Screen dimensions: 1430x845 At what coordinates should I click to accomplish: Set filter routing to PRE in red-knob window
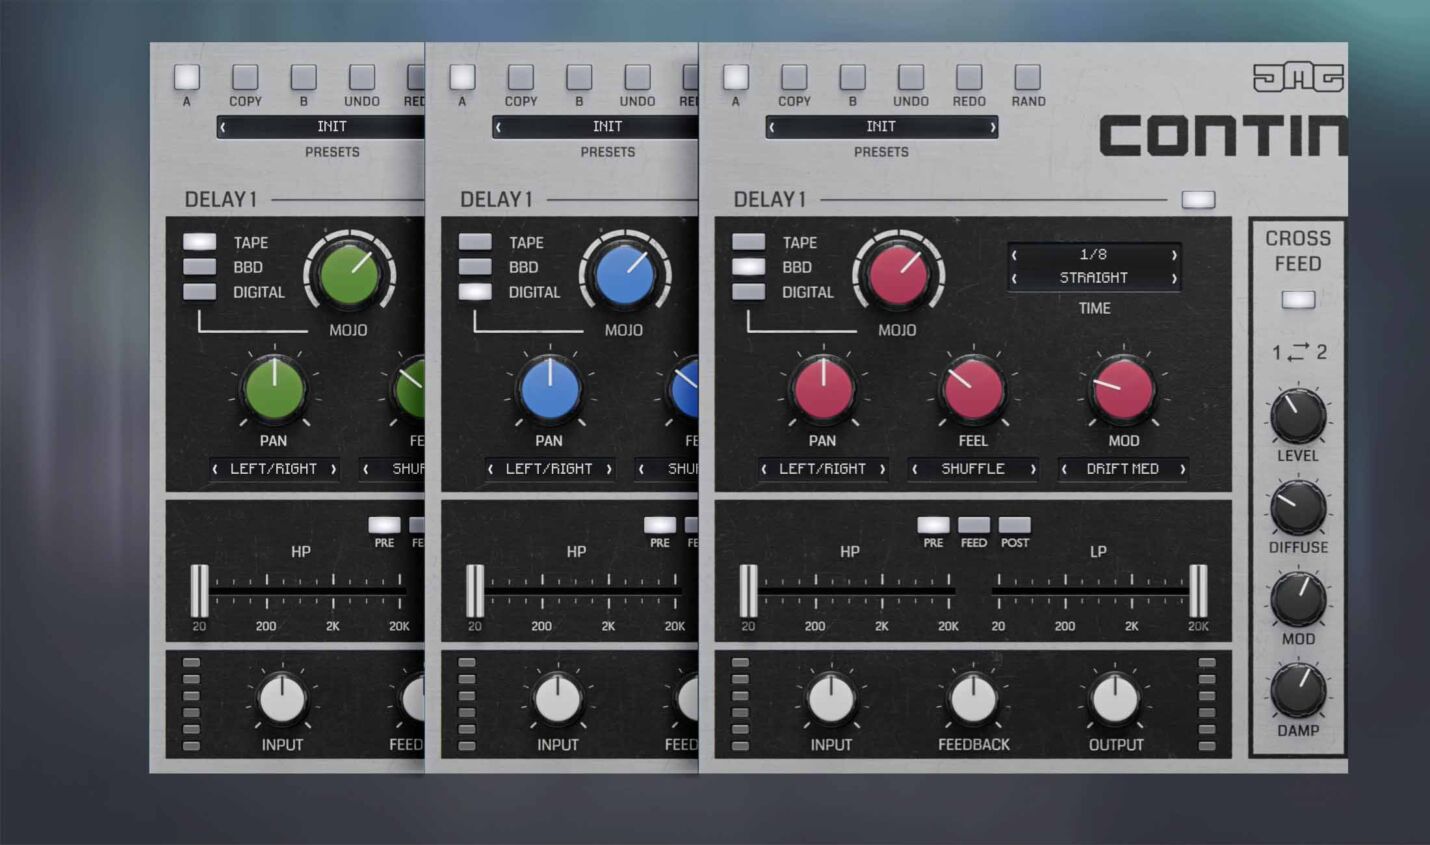tap(933, 525)
